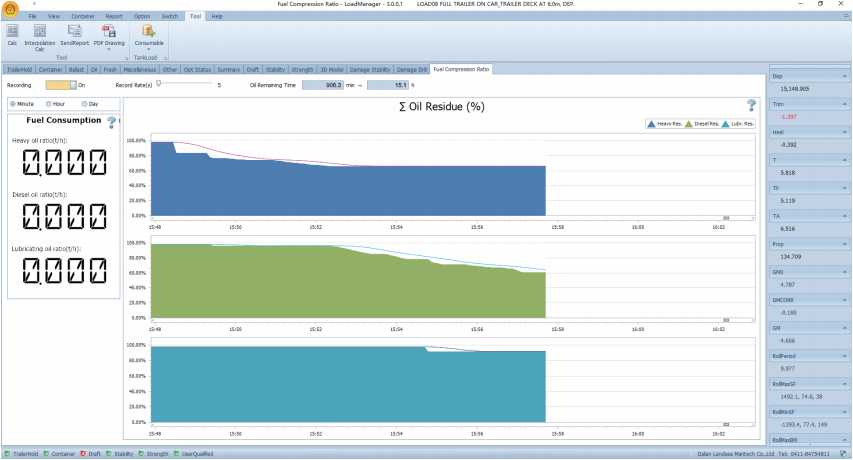Click the Consumable tank load icon
Viewport: 853px width, 460px height.
point(149,33)
